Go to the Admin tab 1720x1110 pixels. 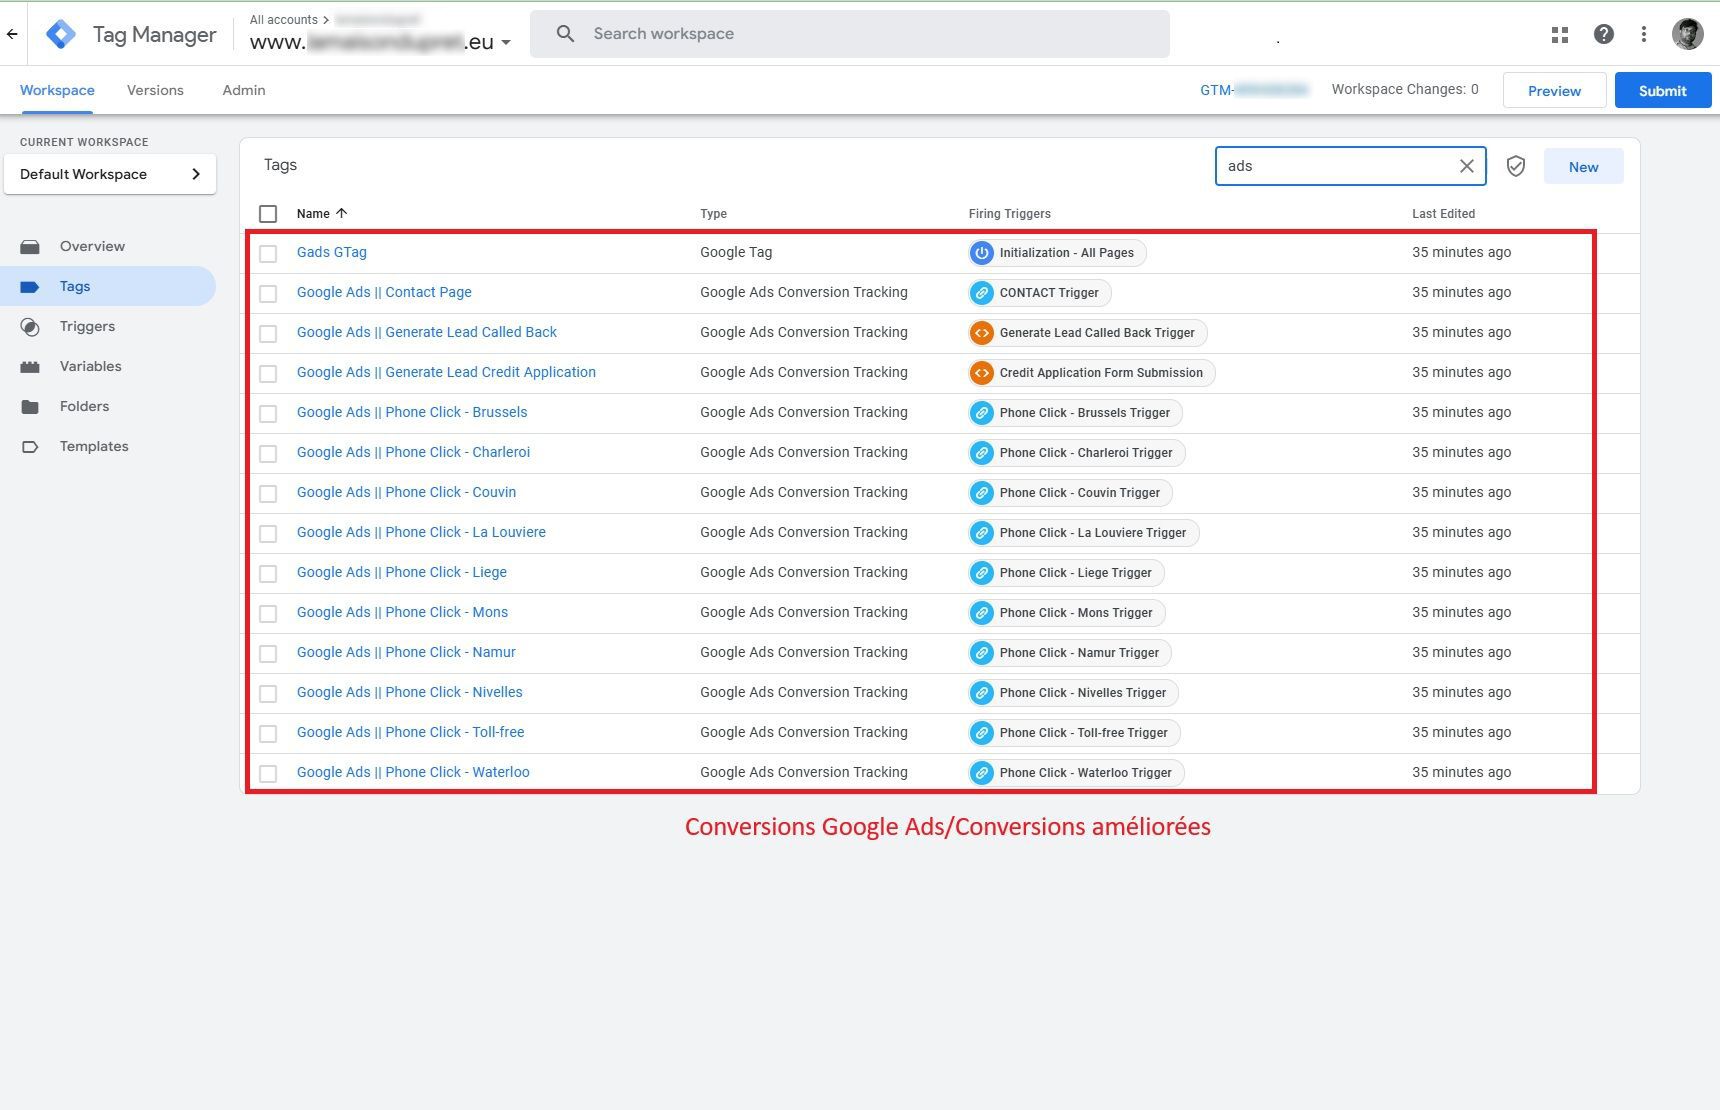243,90
